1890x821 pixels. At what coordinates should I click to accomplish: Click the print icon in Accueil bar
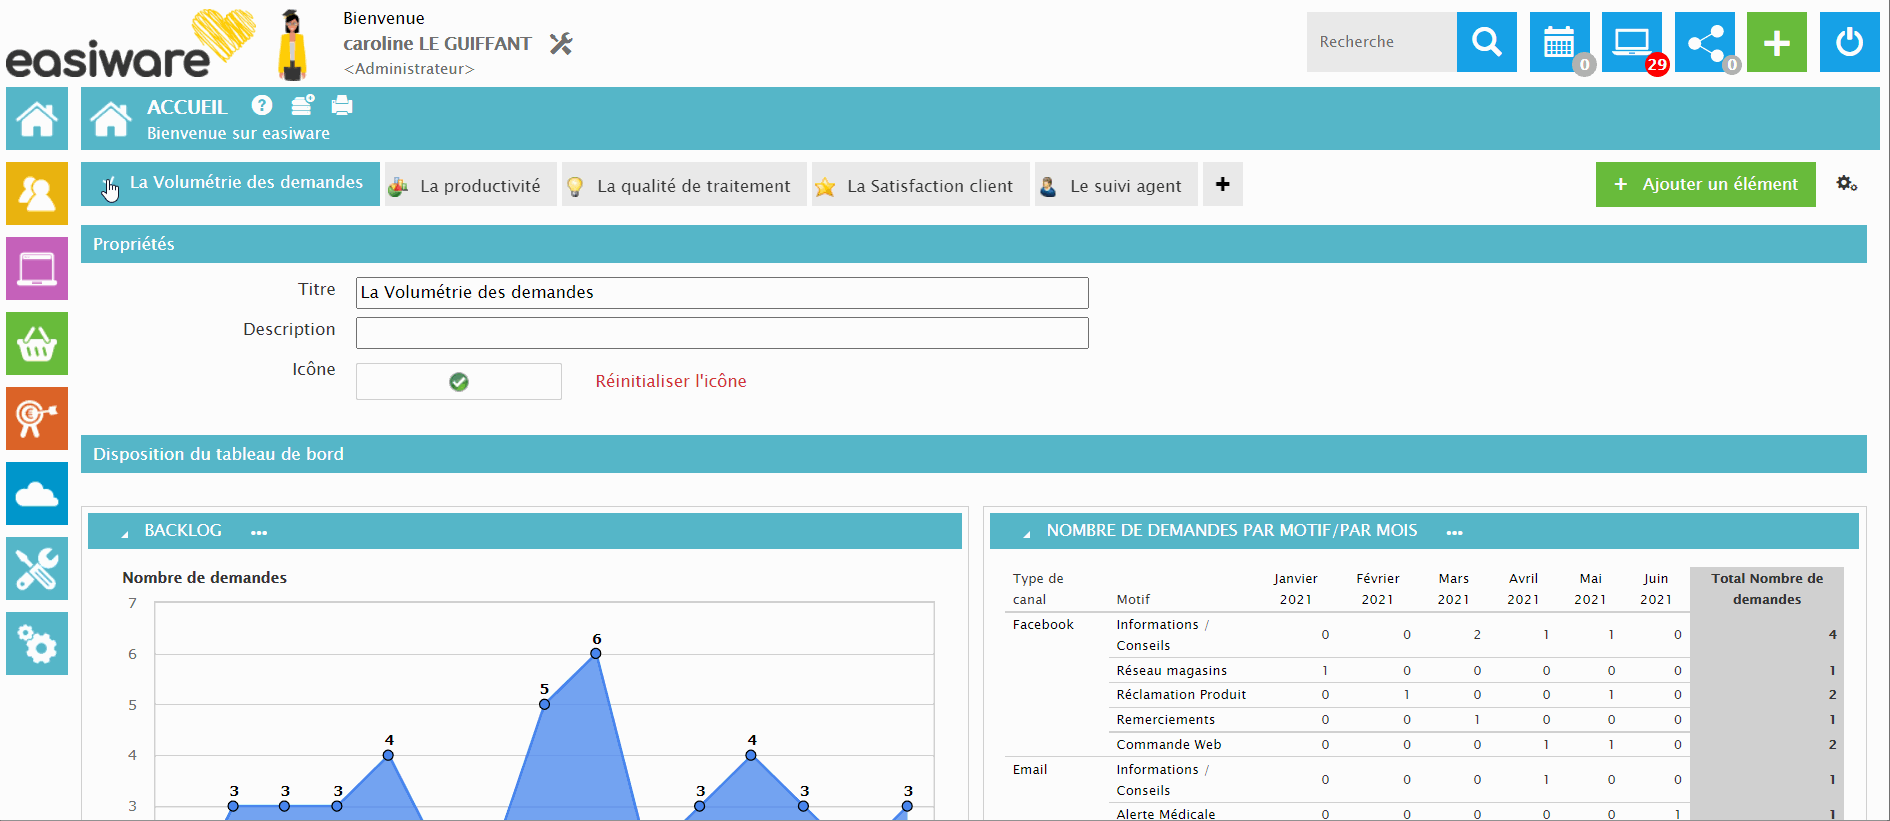click(x=342, y=105)
